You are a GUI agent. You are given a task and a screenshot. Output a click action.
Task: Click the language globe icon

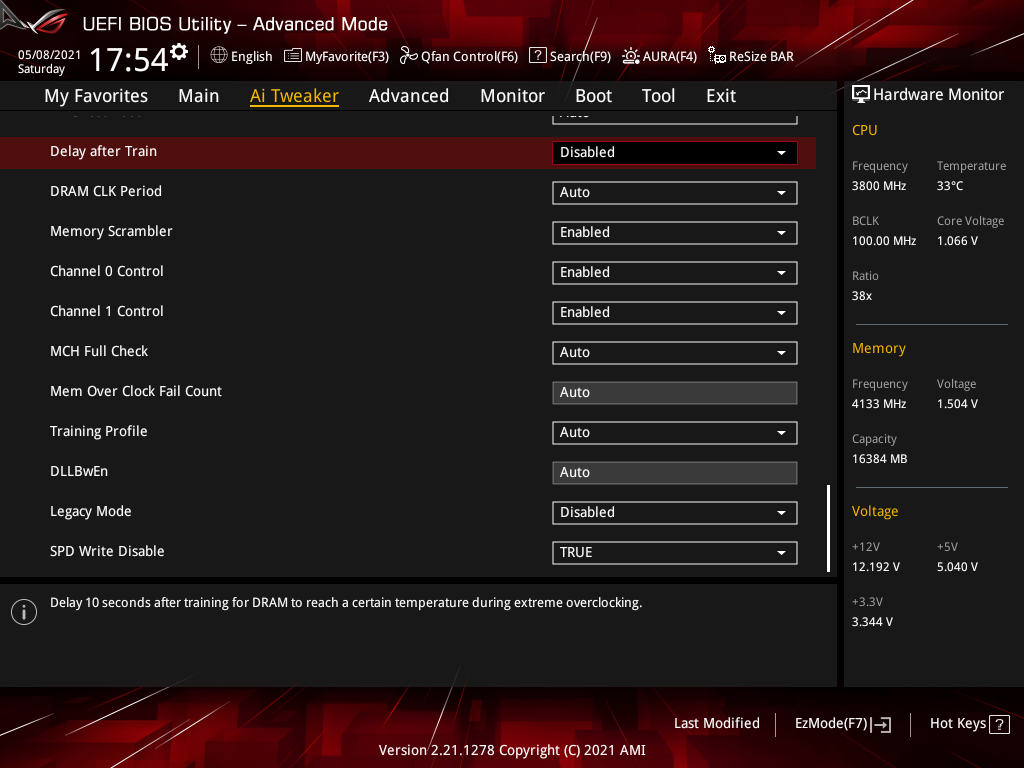coord(219,56)
